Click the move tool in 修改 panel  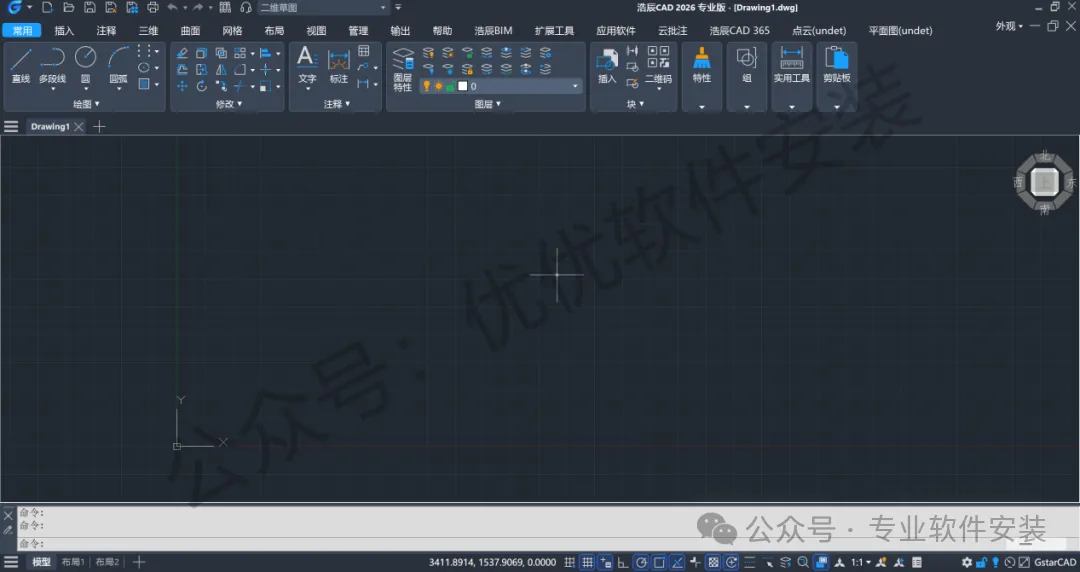click(x=182, y=86)
